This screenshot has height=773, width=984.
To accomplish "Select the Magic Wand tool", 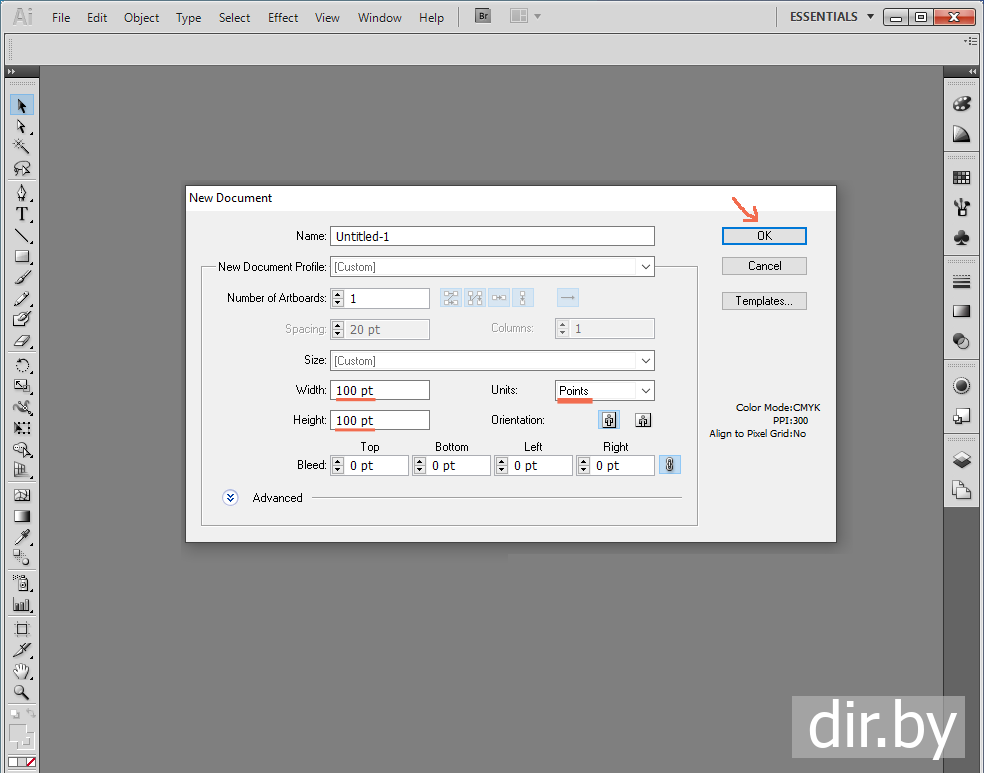I will (21, 146).
